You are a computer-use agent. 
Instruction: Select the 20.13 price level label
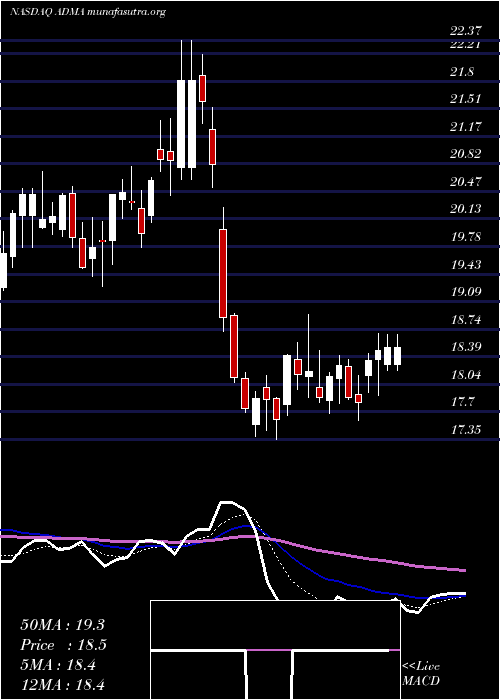466,209
